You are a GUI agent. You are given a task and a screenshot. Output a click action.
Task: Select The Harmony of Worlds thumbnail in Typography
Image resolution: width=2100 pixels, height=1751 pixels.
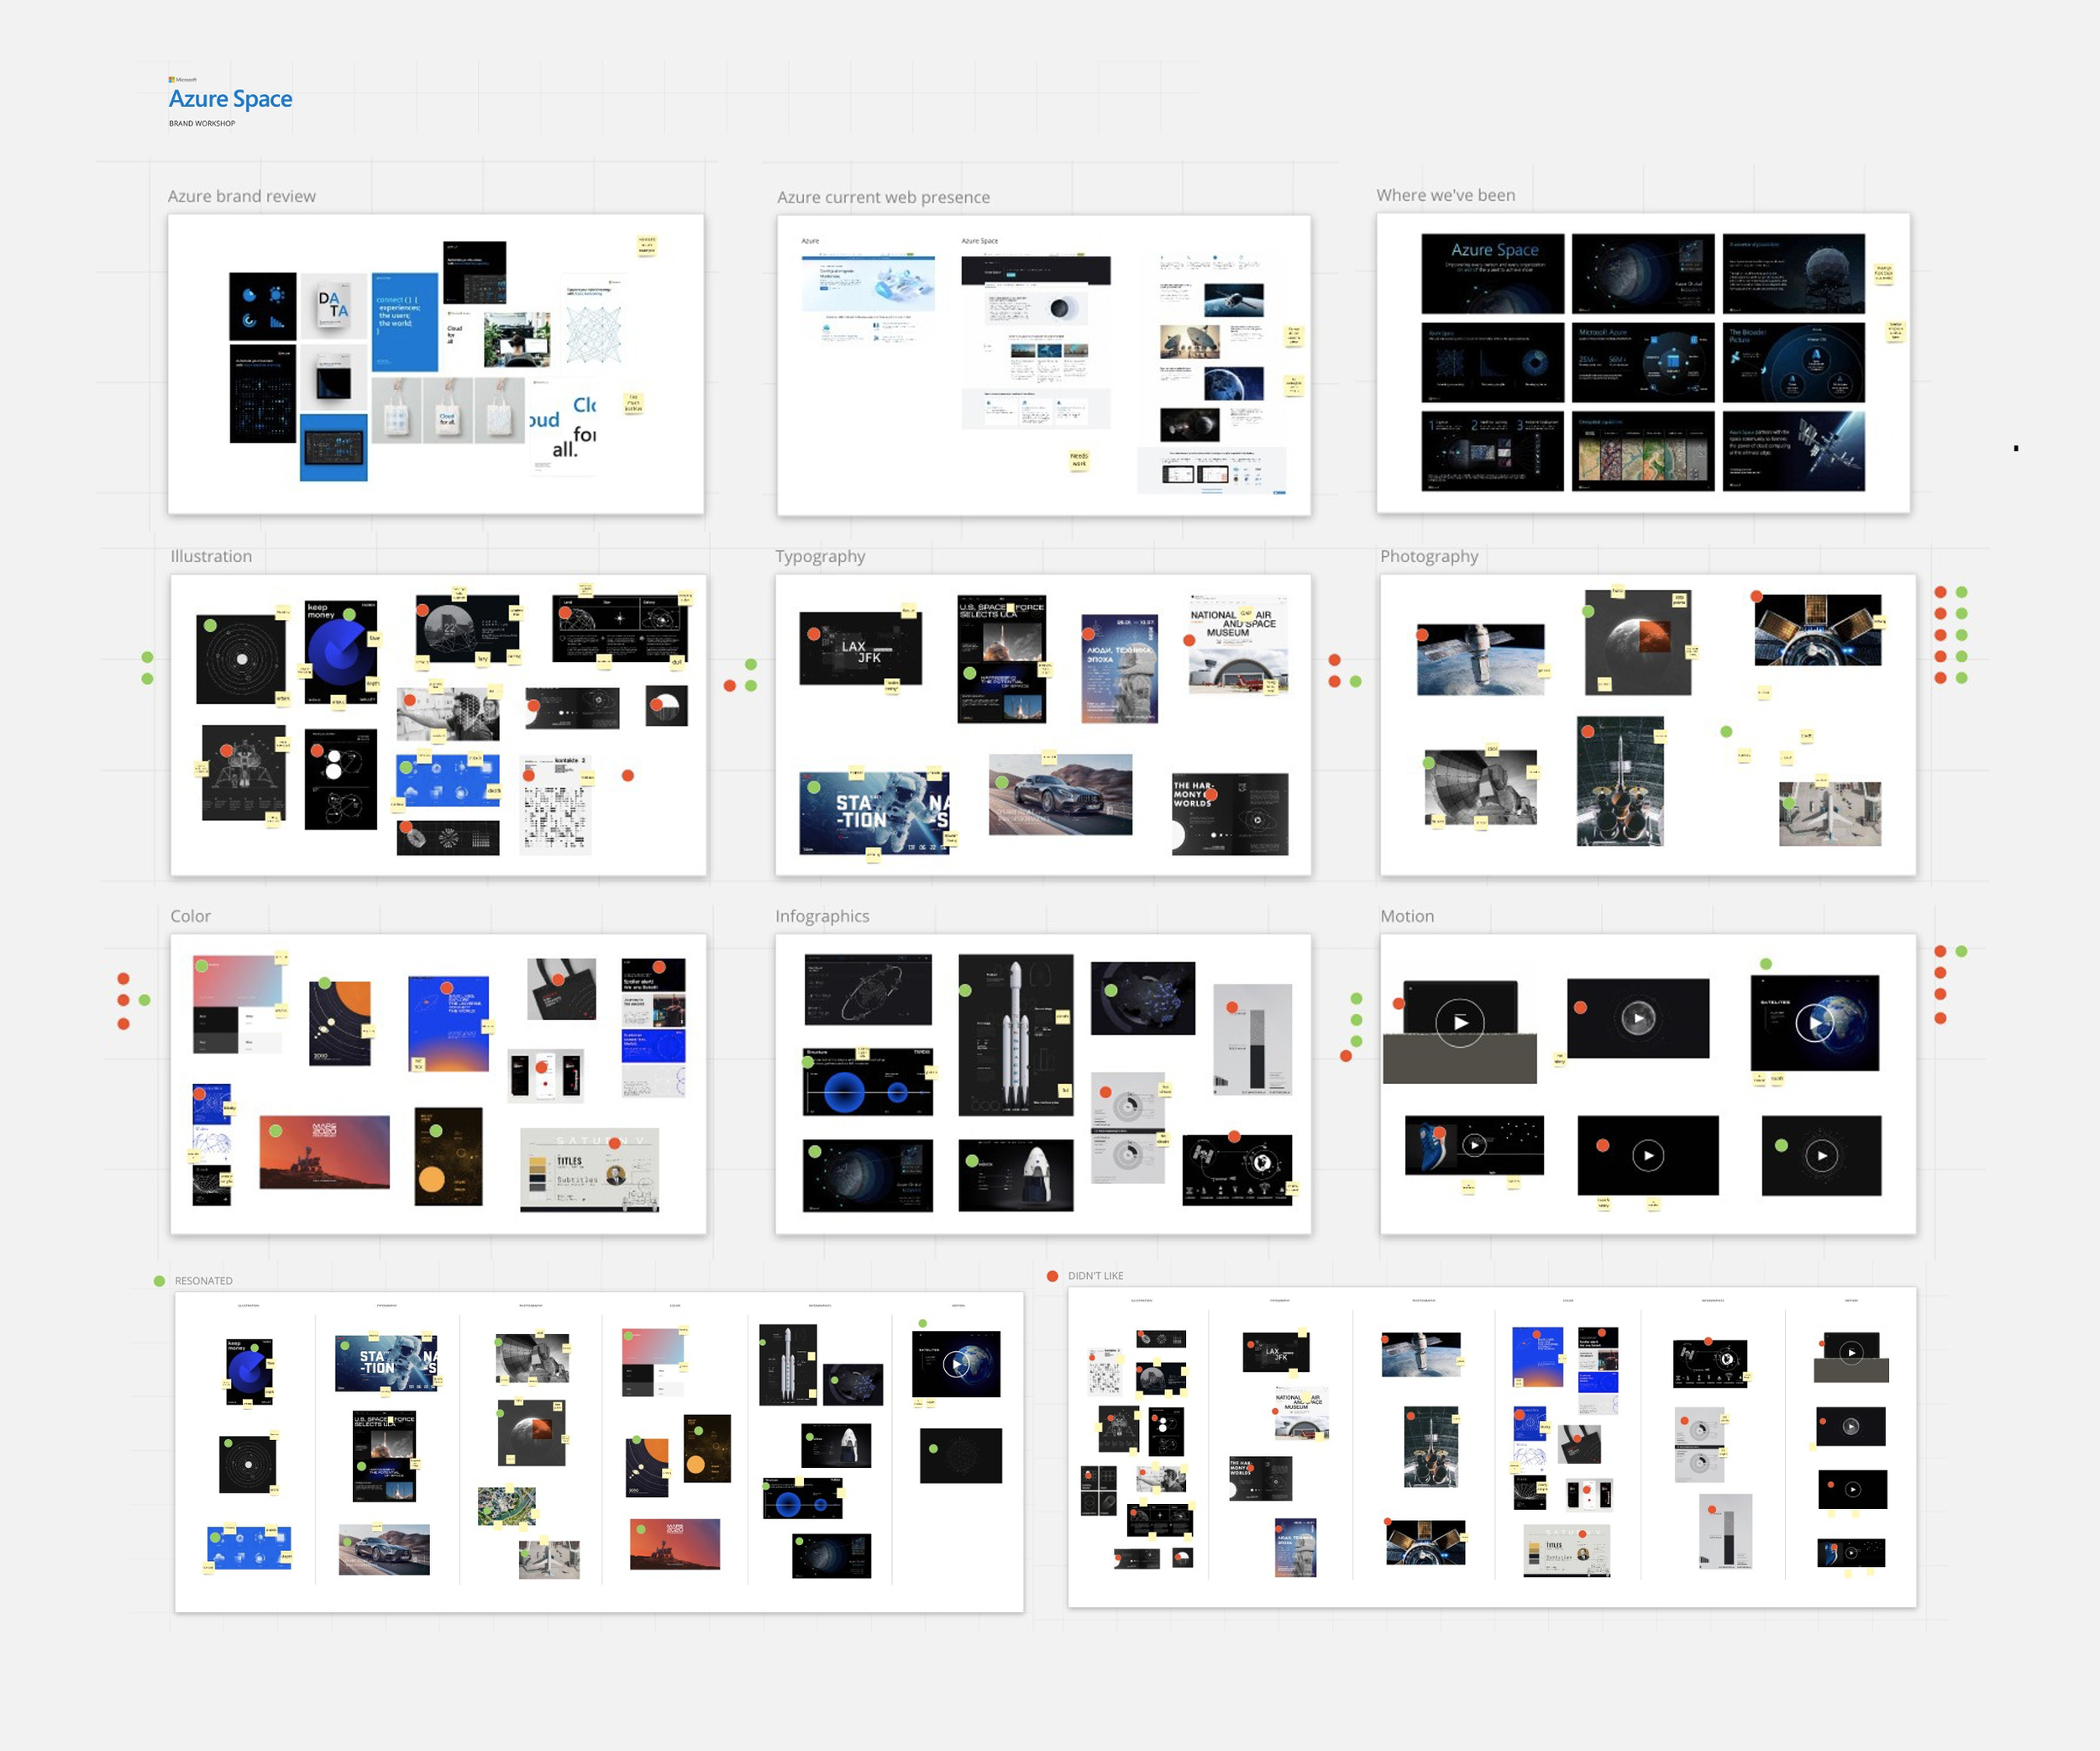click(x=1230, y=814)
